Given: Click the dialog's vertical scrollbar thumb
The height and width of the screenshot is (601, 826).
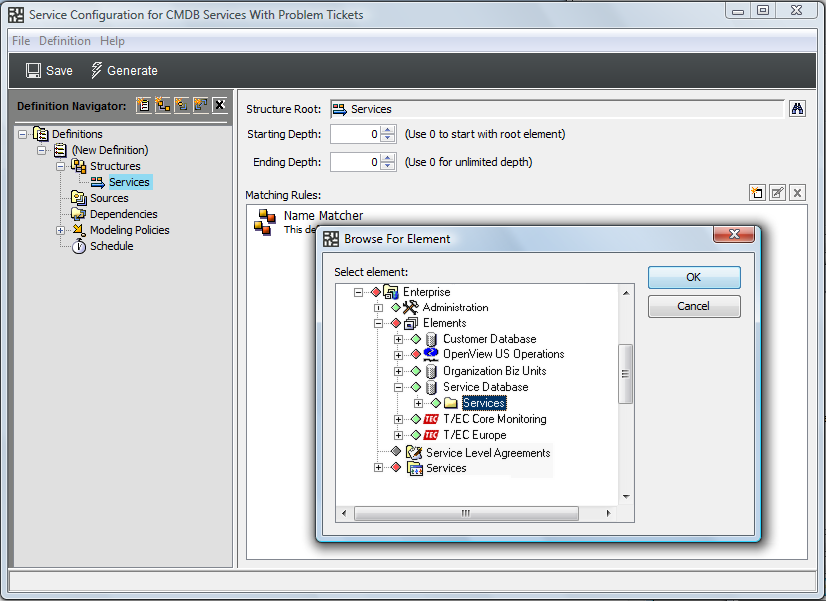Looking at the screenshot, I should [625, 374].
